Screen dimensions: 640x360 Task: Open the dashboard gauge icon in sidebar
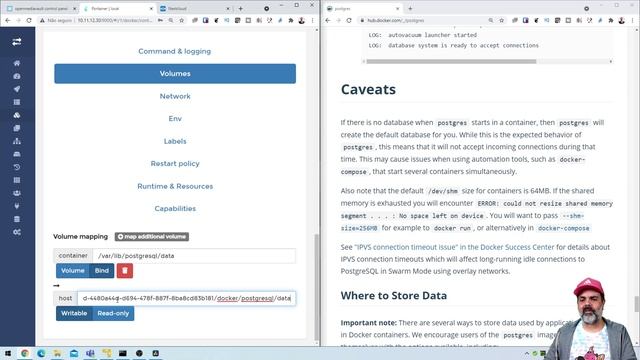pyautogui.click(x=17, y=76)
